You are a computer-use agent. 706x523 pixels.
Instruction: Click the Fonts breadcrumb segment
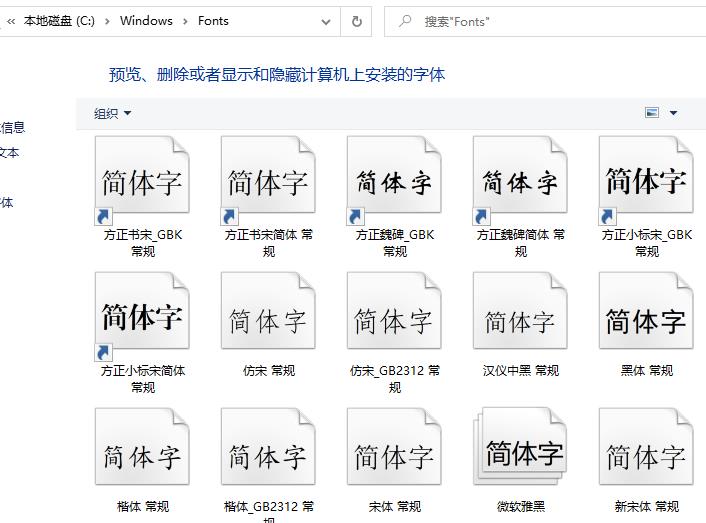pos(213,21)
